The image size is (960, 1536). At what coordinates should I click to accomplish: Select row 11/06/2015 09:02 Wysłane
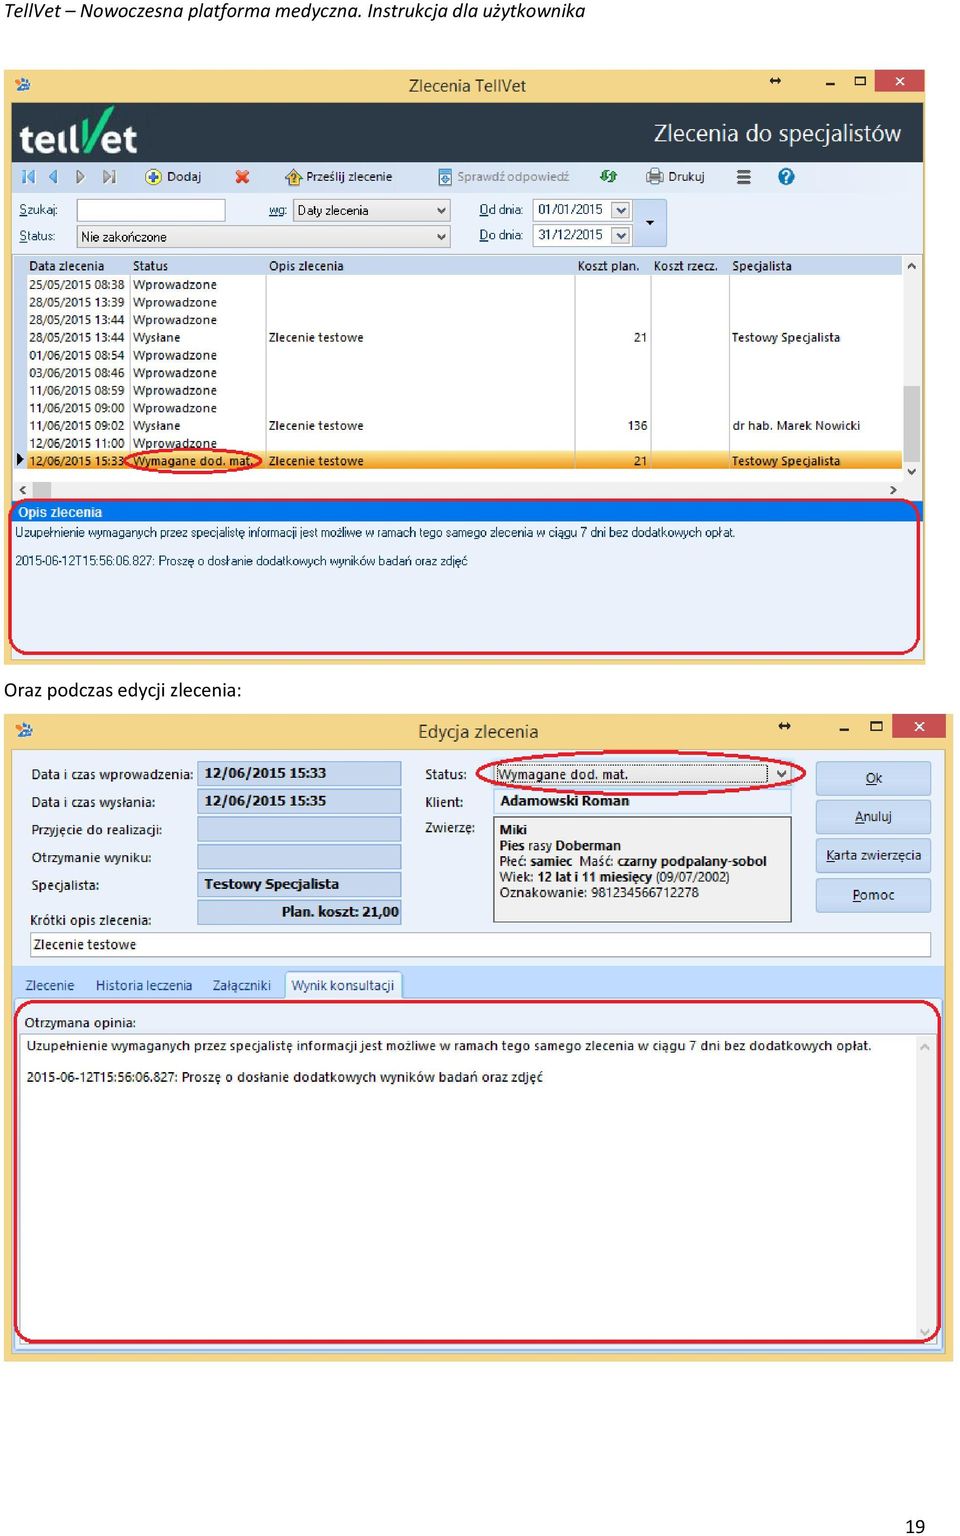click(464, 426)
